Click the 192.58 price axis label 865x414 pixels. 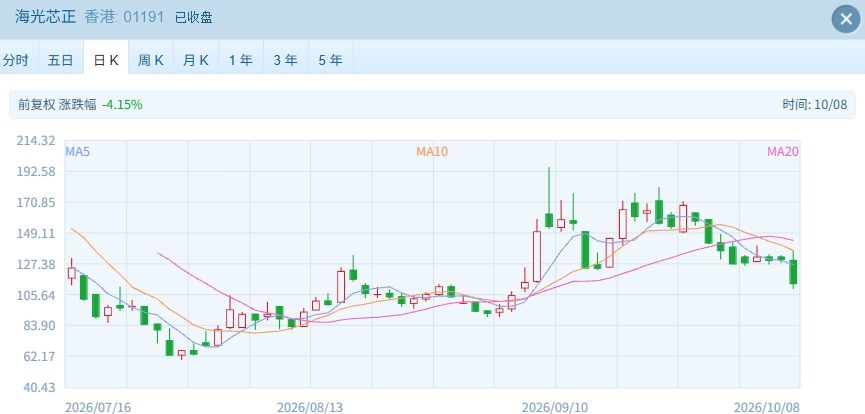[36, 172]
